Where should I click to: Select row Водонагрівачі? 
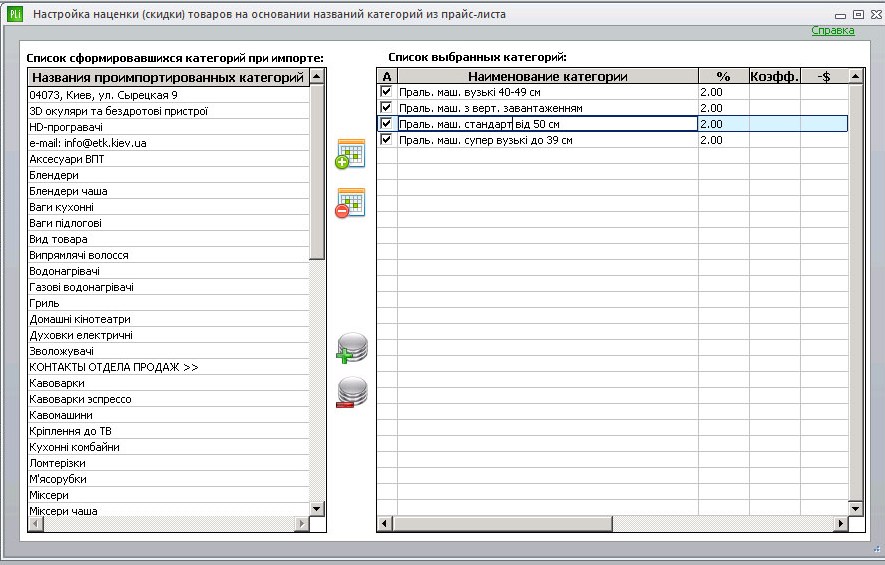(168, 271)
